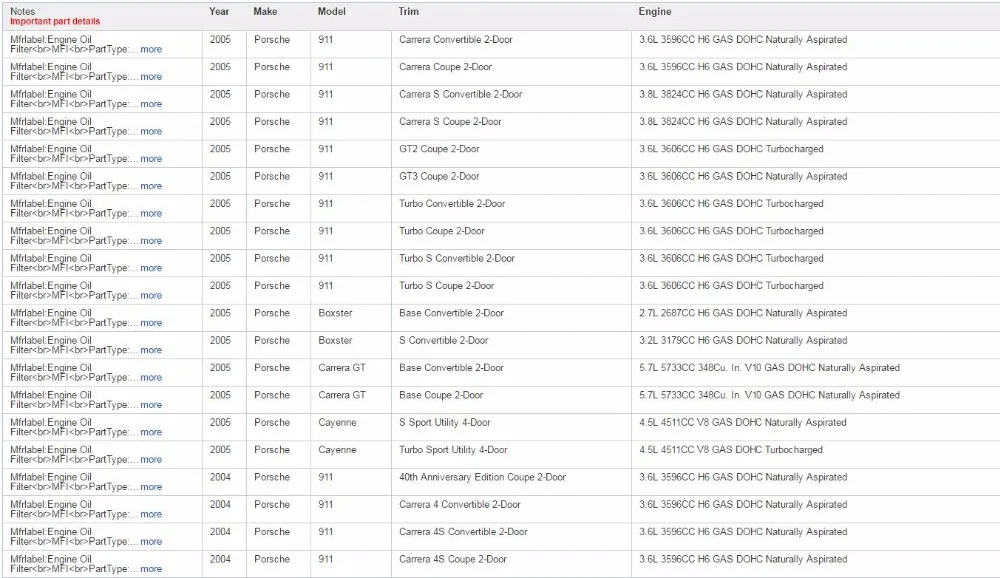Open 'more' for Carrera GT Base Convertible
Image resolution: width=1000 pixels, height=578 pixels.
pyautogui.click(x=151, y=378)
